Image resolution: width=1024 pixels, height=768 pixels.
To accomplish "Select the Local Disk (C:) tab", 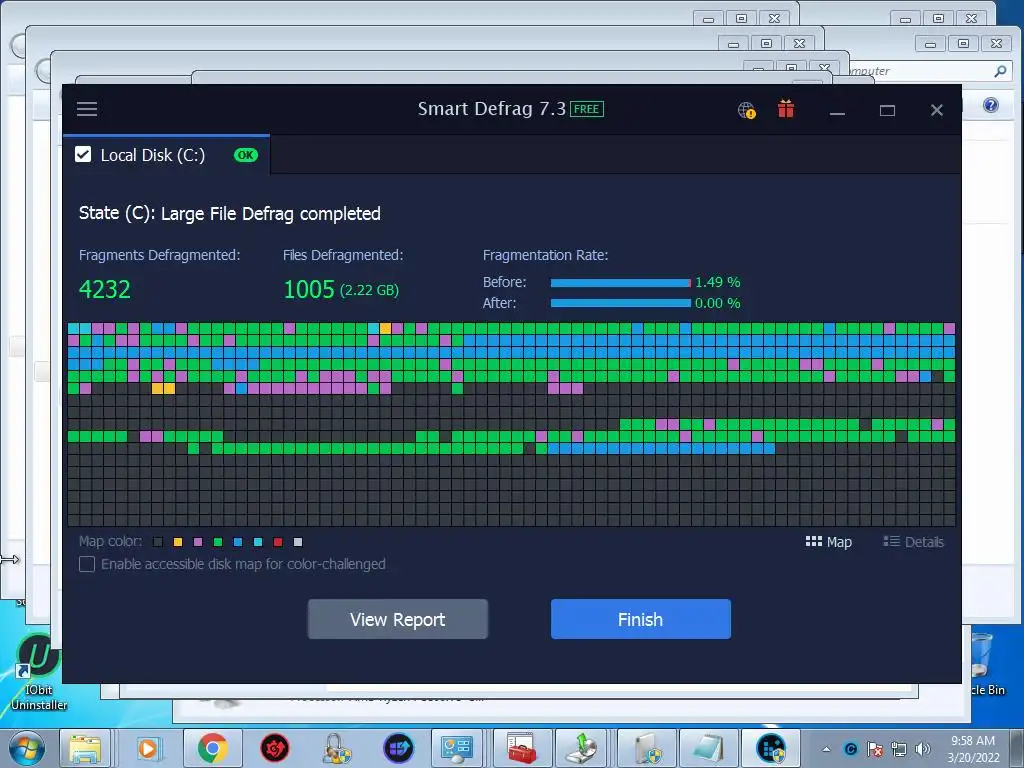I will (x=167, y=155).
